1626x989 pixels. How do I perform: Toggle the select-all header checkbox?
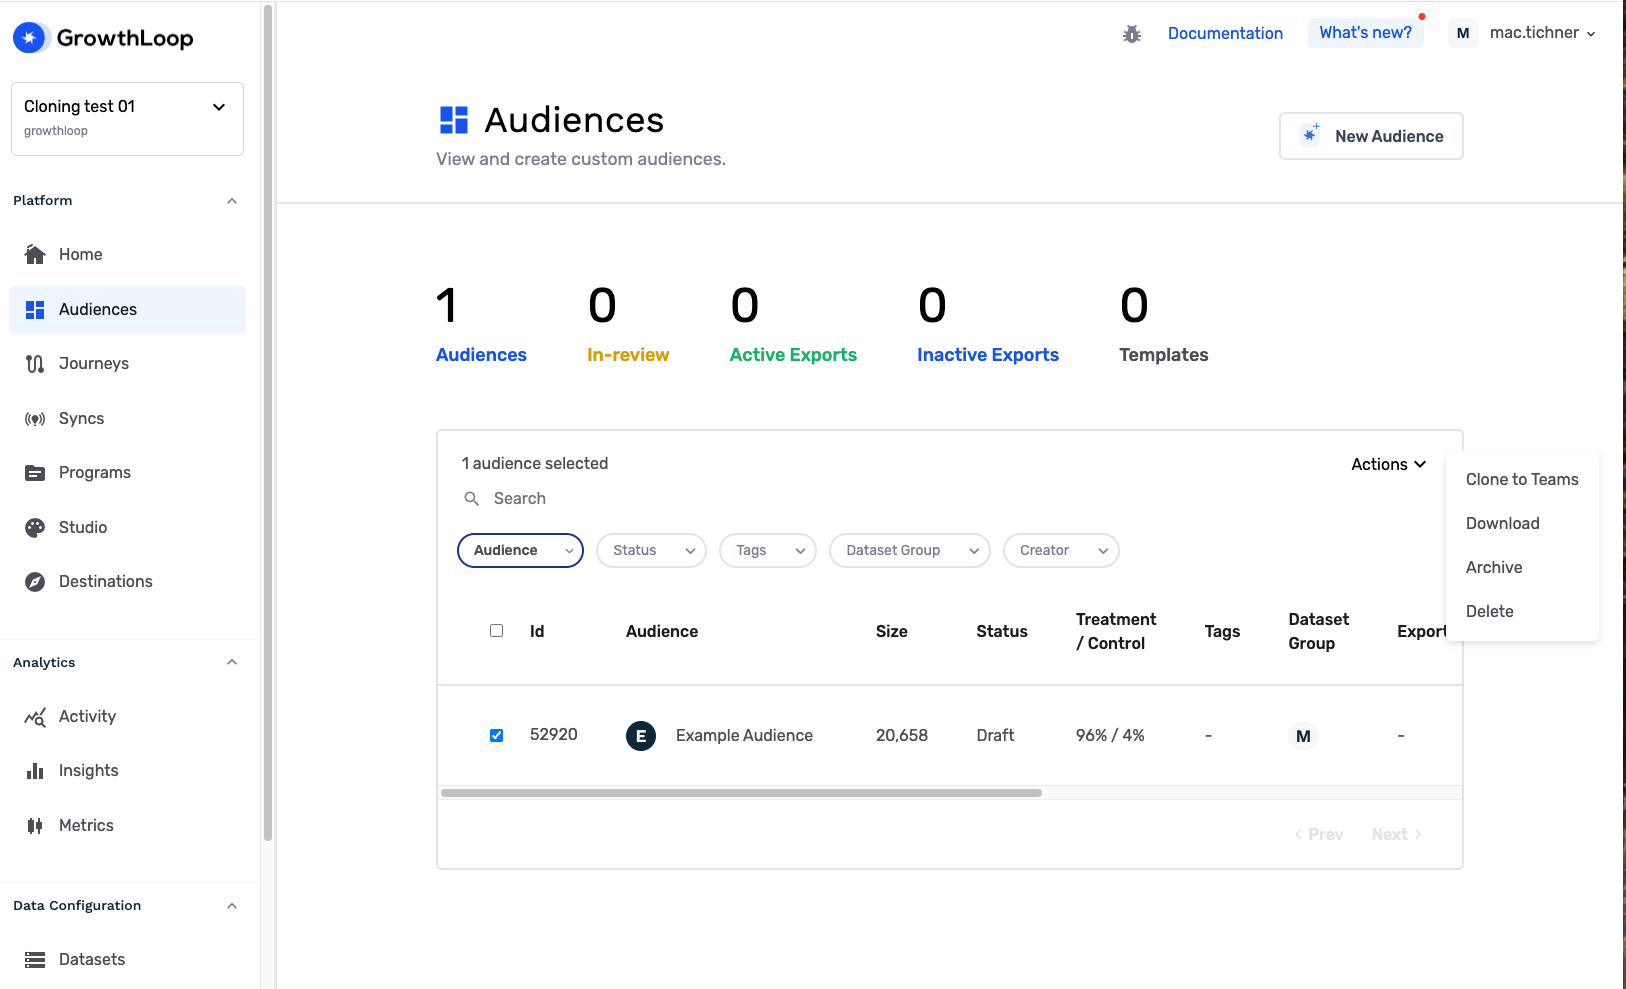point(496,631)
